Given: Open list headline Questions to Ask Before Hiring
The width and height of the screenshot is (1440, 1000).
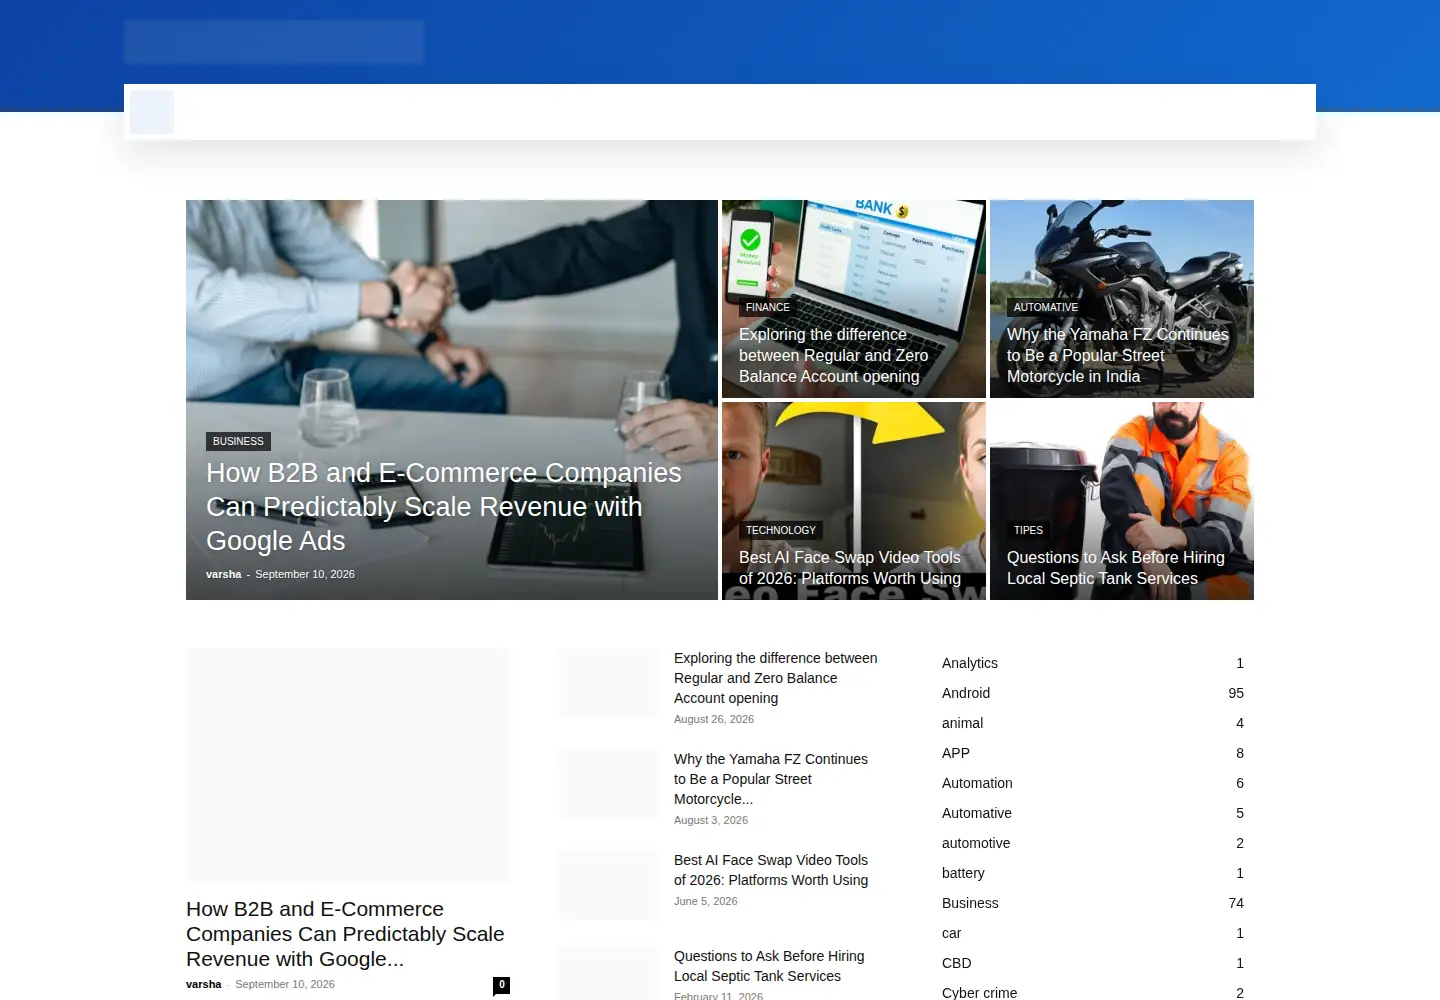Looking at the screenshot, I should coord(768,966).
